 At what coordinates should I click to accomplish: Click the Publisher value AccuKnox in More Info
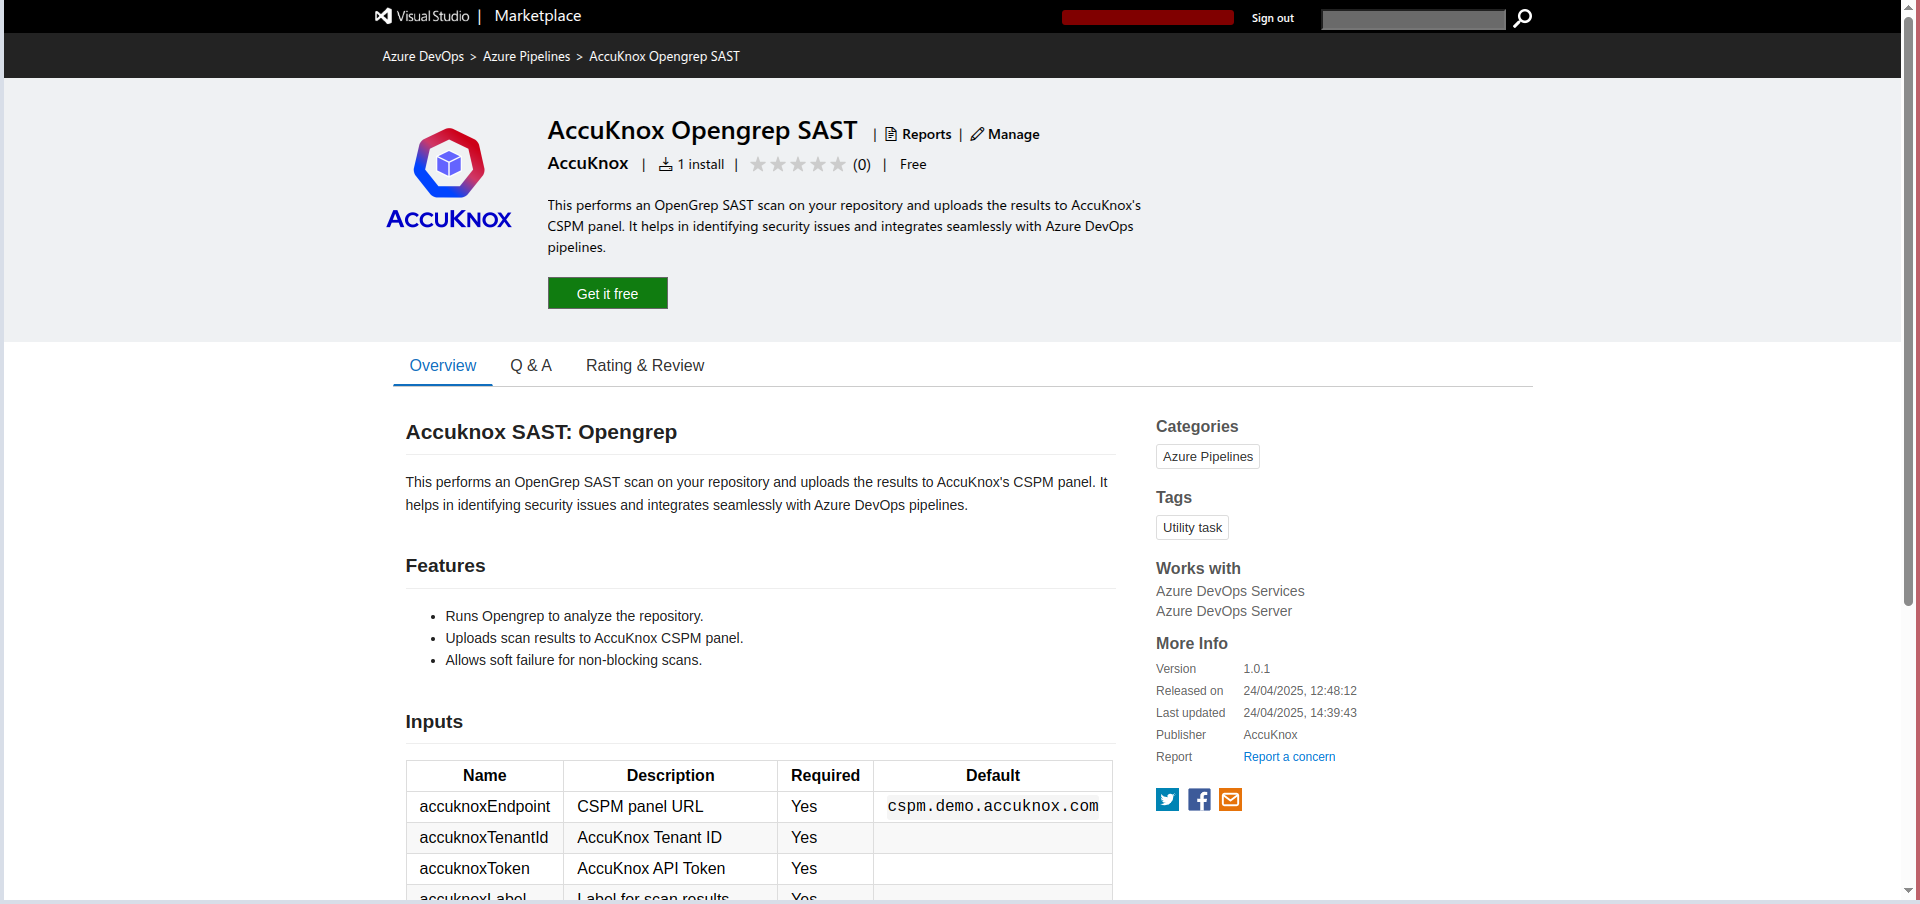pos(1270,735)
